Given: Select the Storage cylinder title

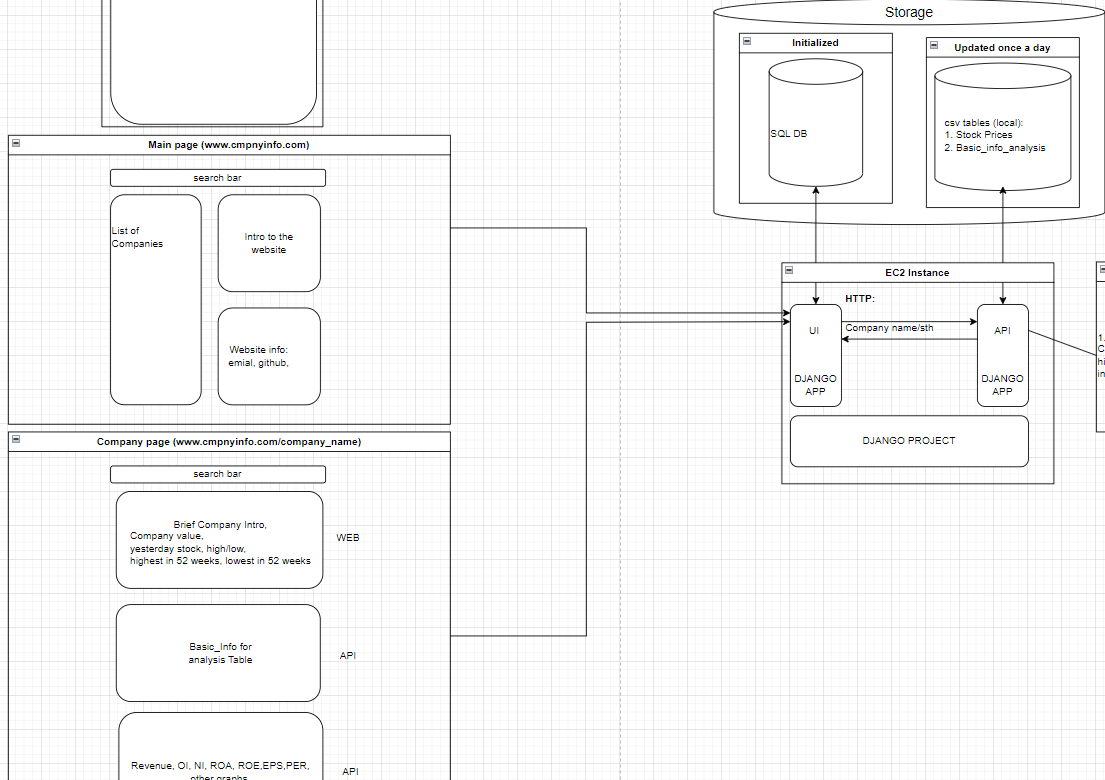Looking at the screenshot, I should tap(908, 12).
